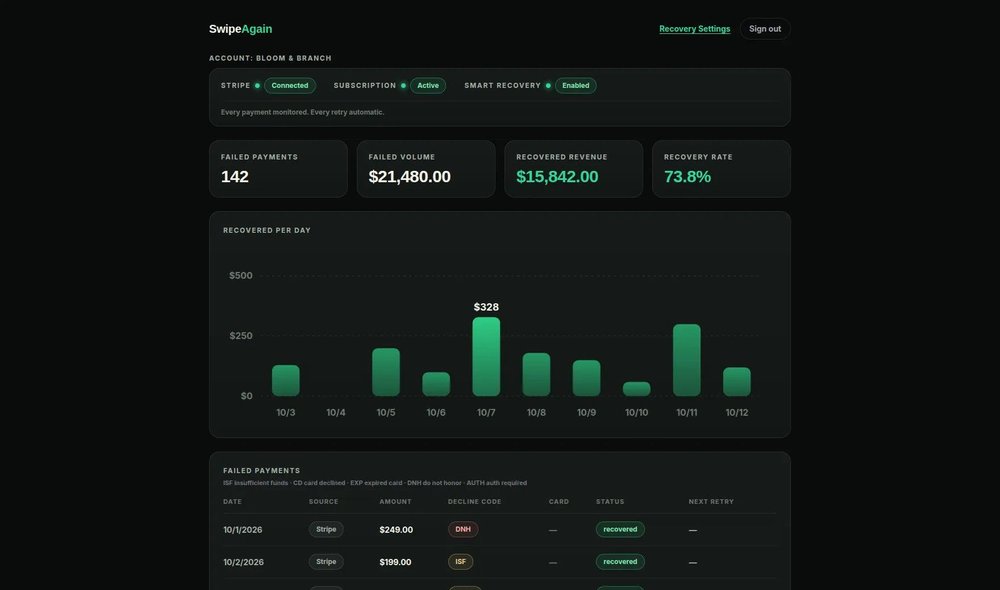Screen dimensions: 1000x590
Task: Click the Source column header
Action: click(x=323, y=502)
